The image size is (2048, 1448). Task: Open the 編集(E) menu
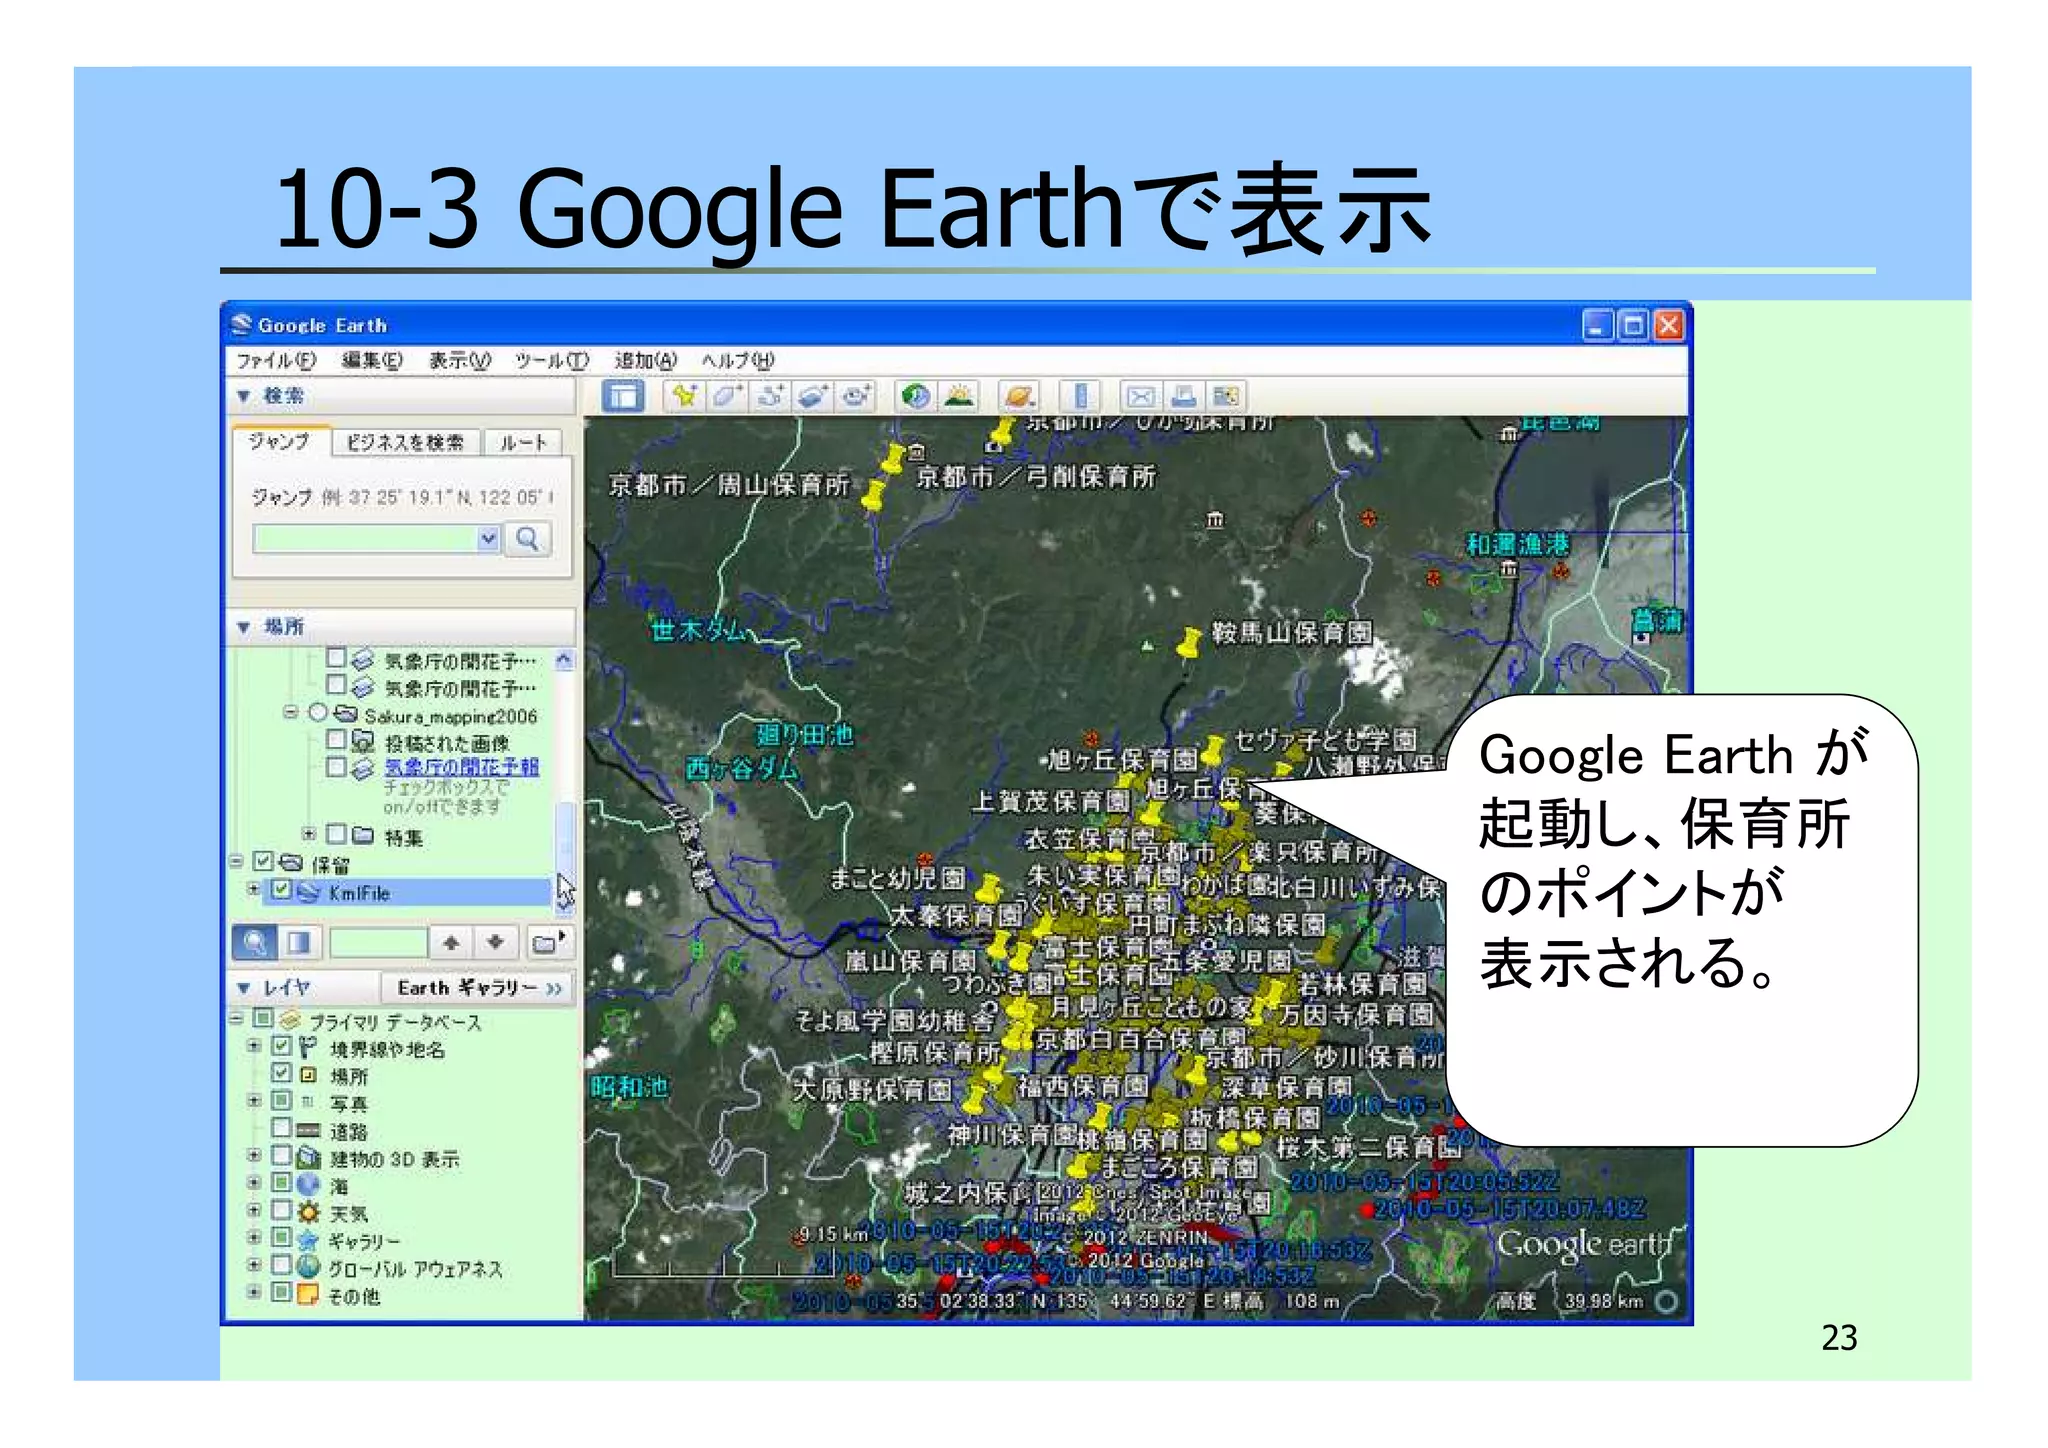(x=372, y=361)
